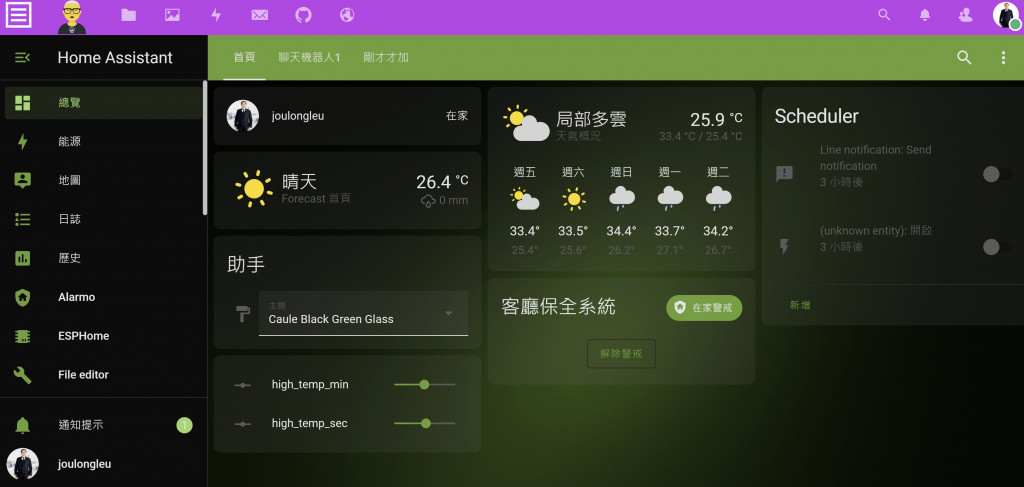1024x487 pixels.
Task: Click high_temp_min label
Action: pos(310,385)
